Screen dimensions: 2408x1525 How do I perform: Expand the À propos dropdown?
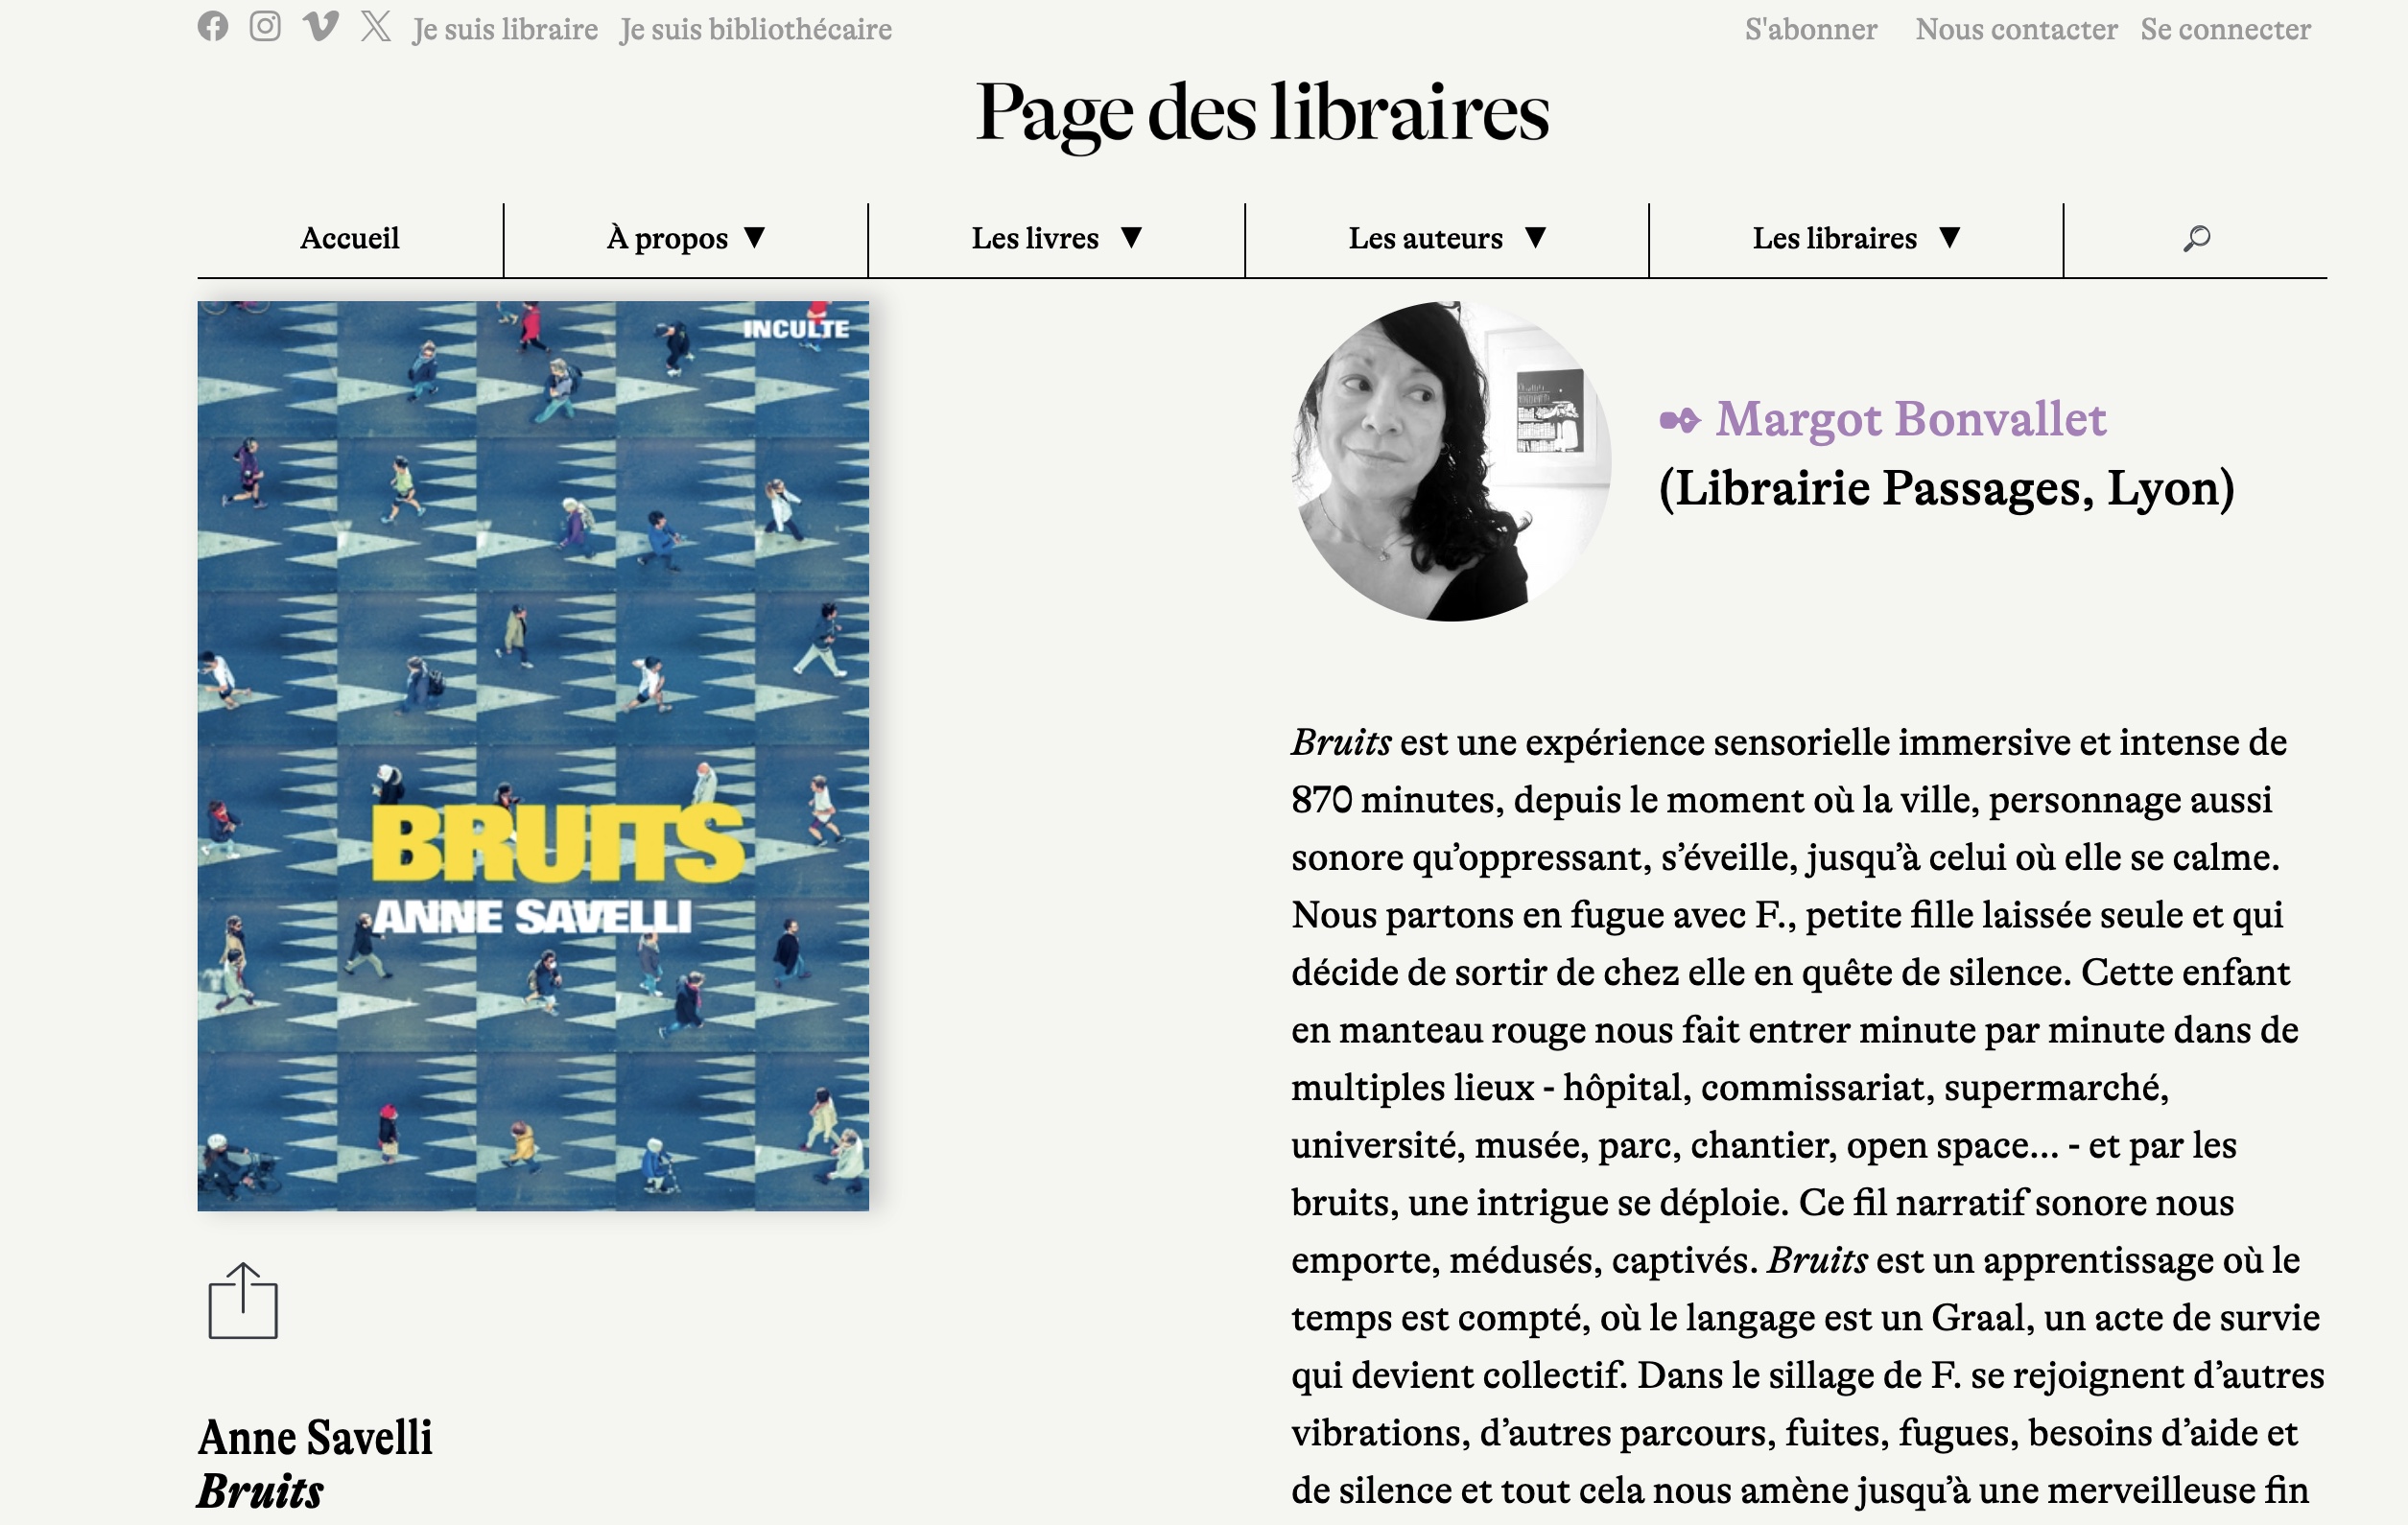pos(686,238)
